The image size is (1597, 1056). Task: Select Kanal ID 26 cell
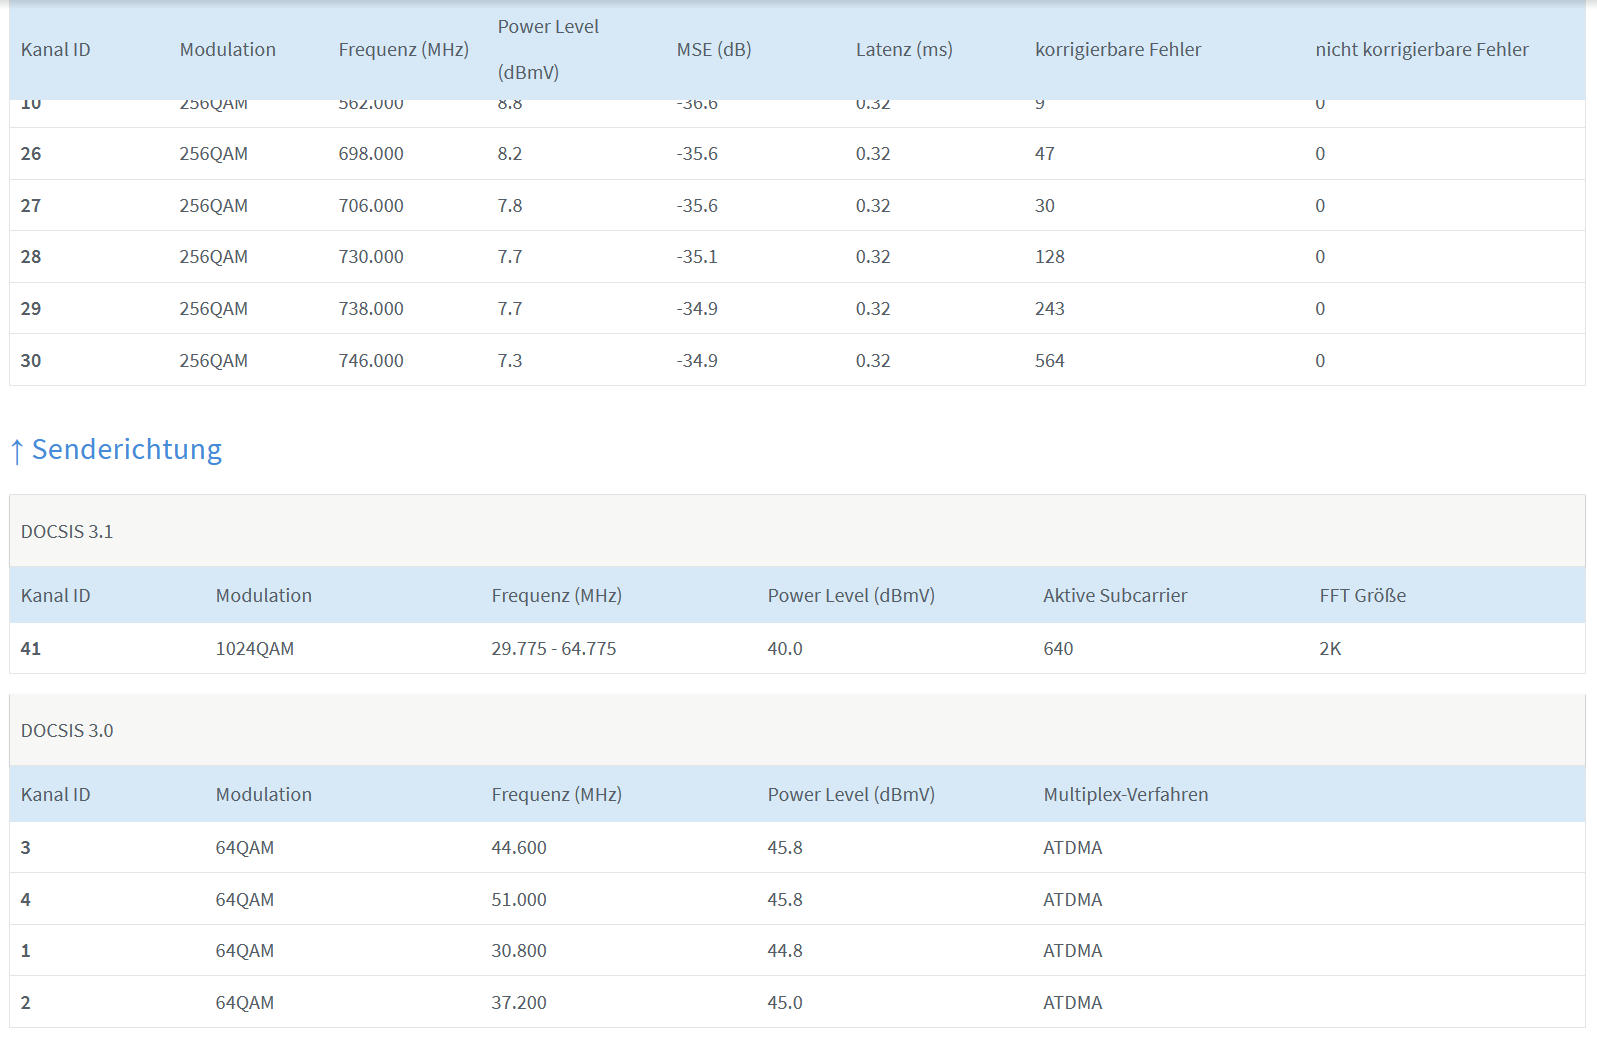31,154
